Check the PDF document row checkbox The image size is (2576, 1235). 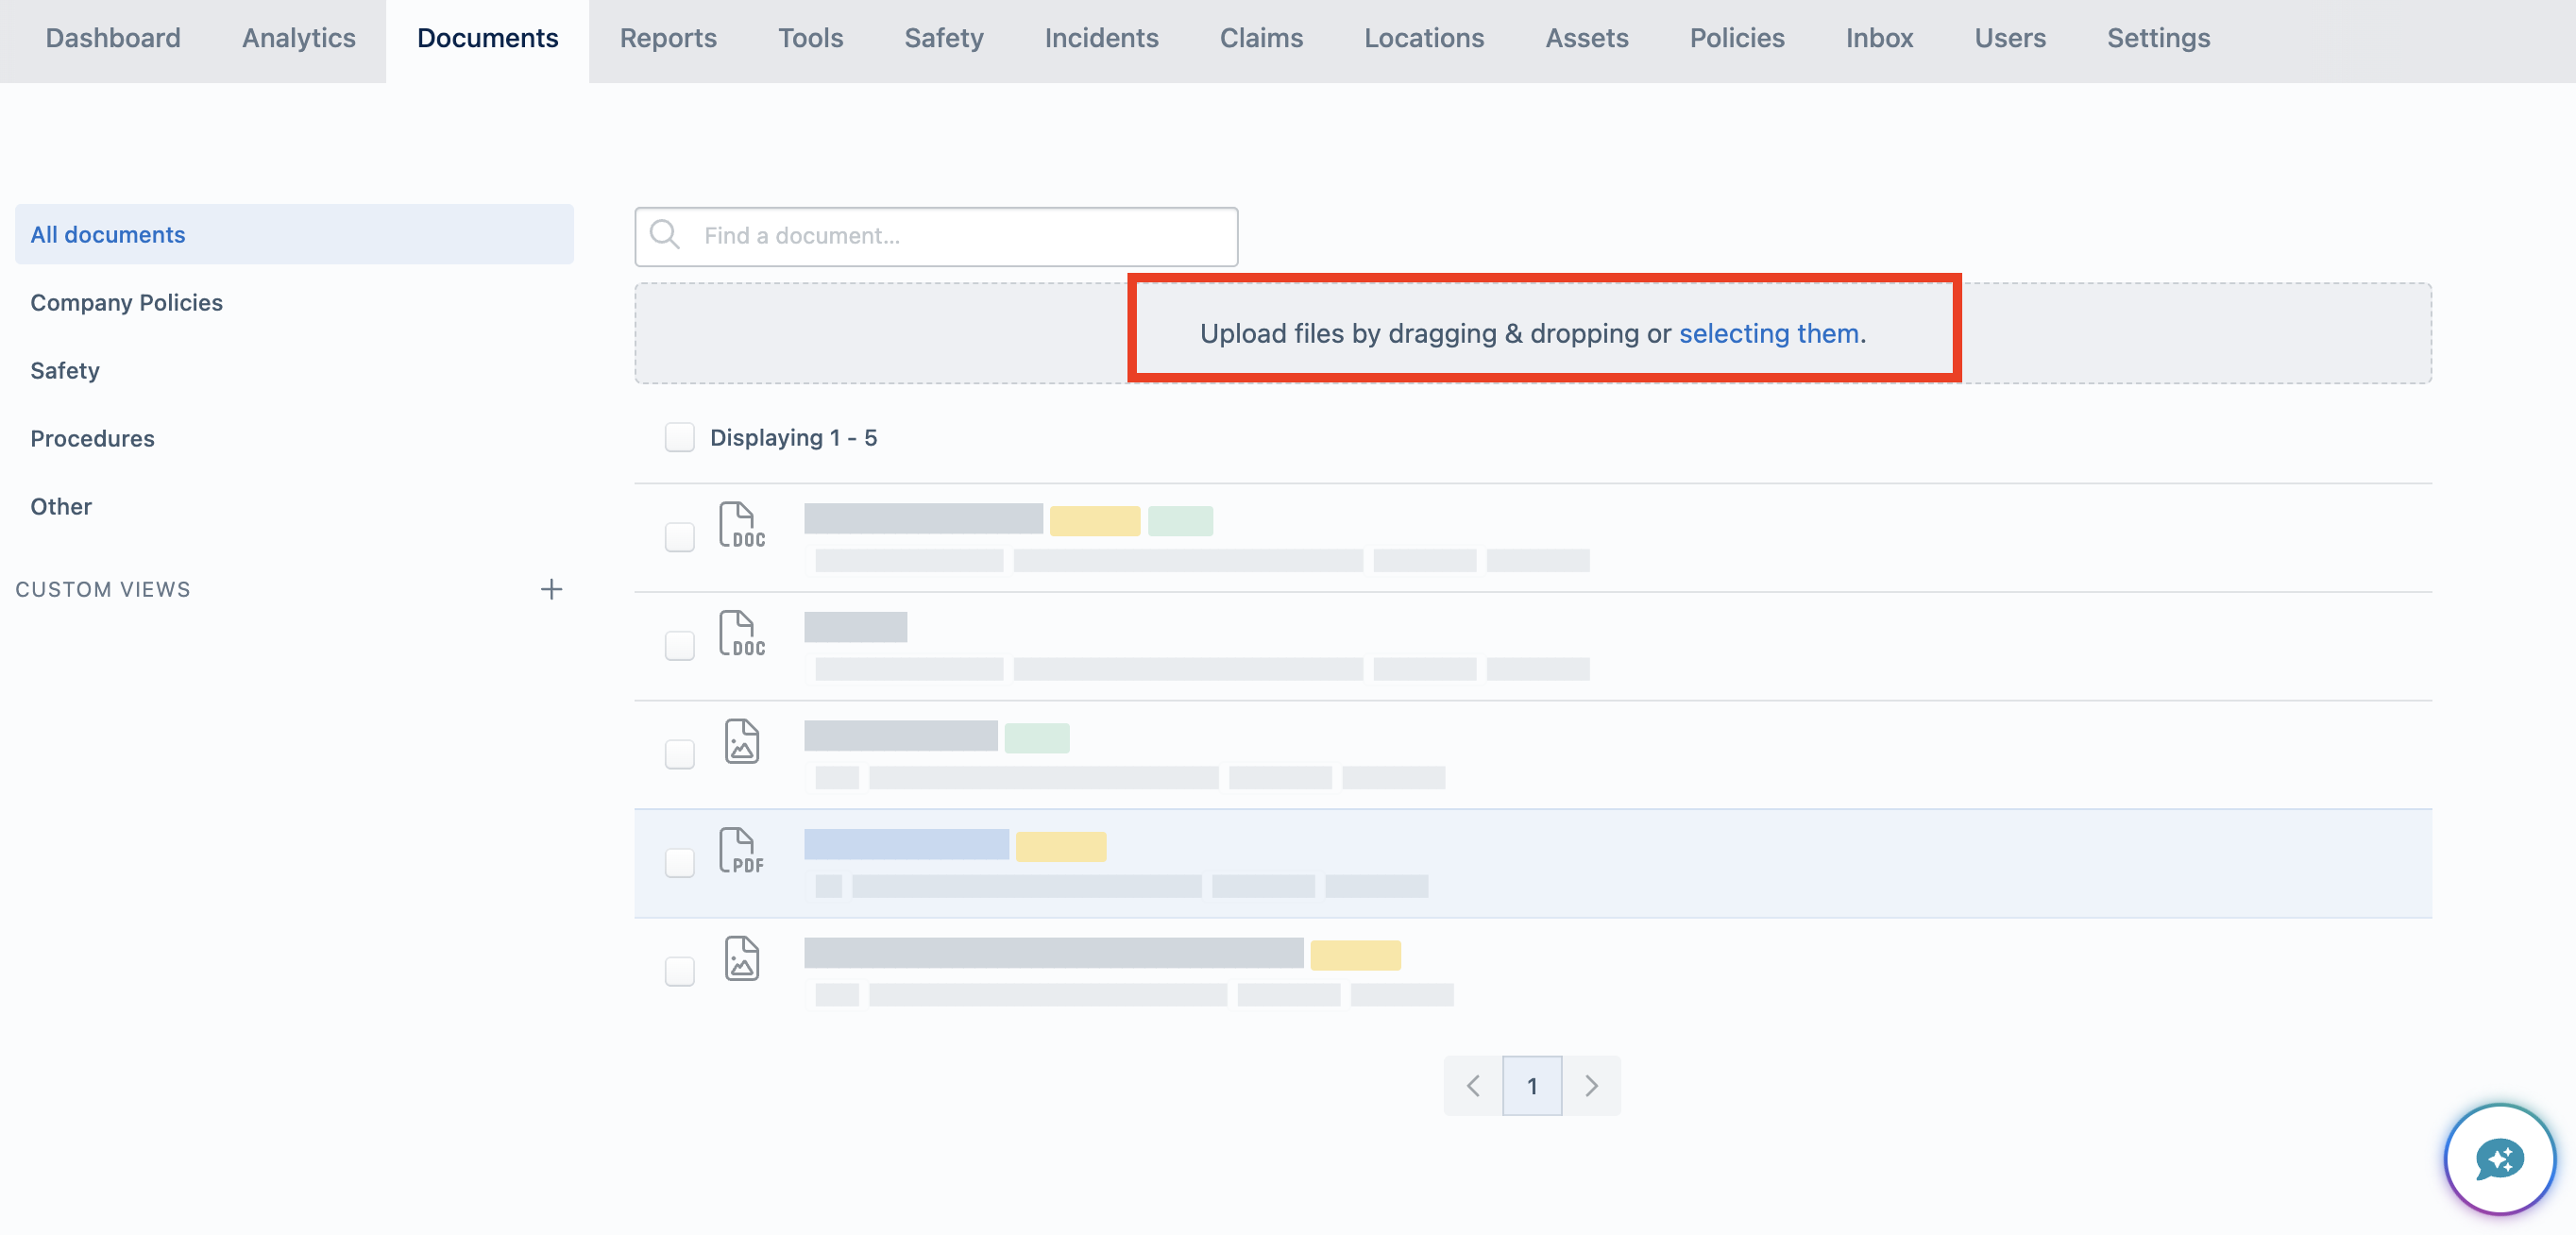(x=679, y=863)
